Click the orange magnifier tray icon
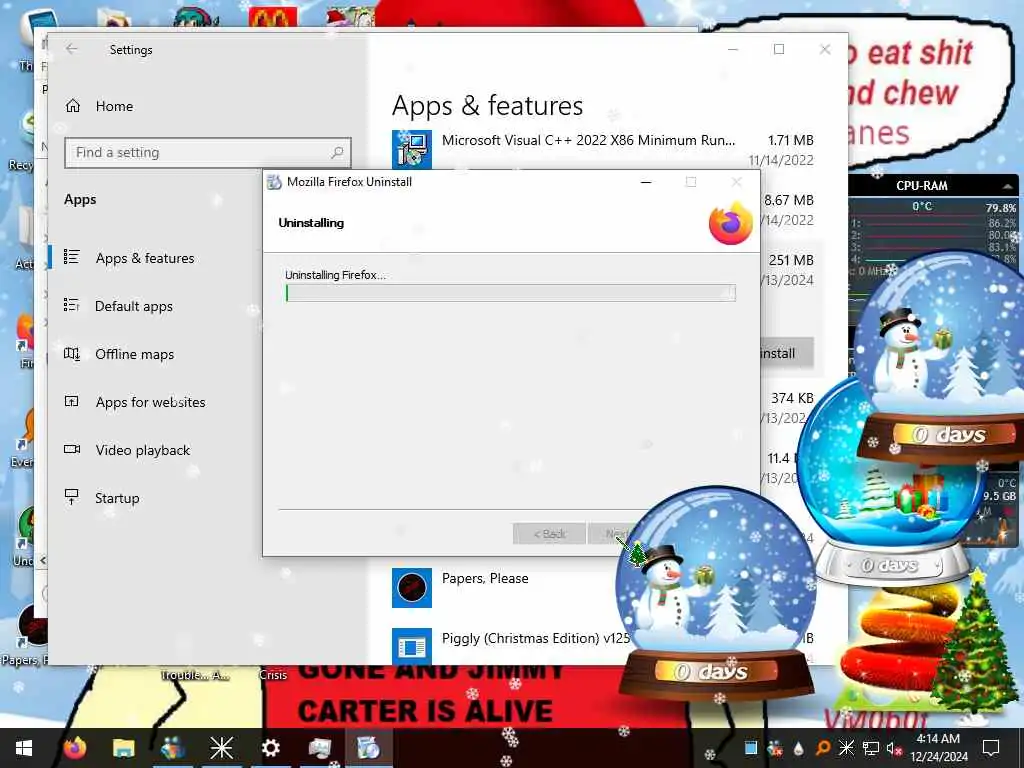Screen dimensions: 1024x768 (822, 748)
